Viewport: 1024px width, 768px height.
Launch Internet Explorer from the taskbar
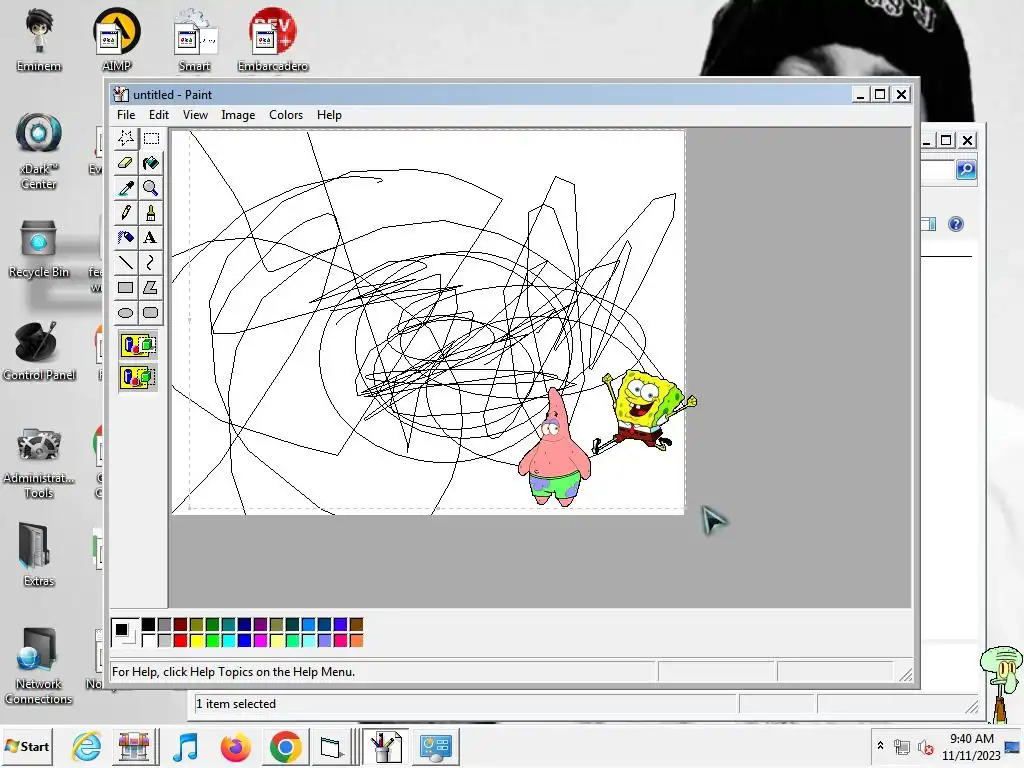(x=87, y=746)
